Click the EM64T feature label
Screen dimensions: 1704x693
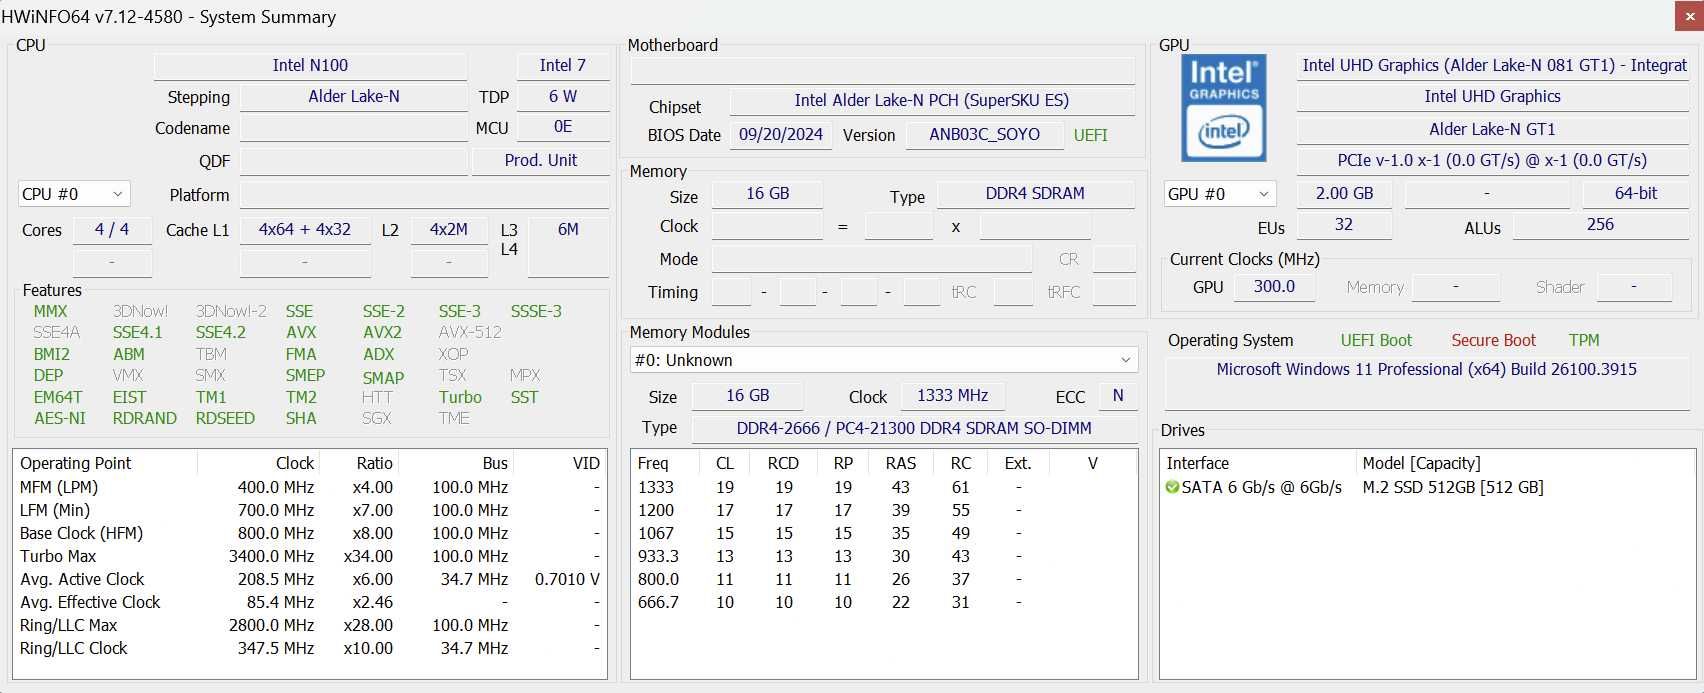[x=58, y=397]
